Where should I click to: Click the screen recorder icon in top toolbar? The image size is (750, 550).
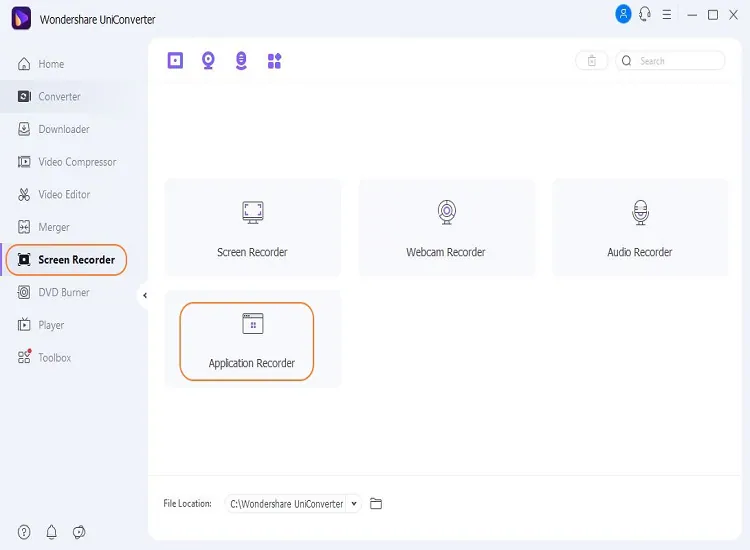pyautogui.click(x=176, y=61)
